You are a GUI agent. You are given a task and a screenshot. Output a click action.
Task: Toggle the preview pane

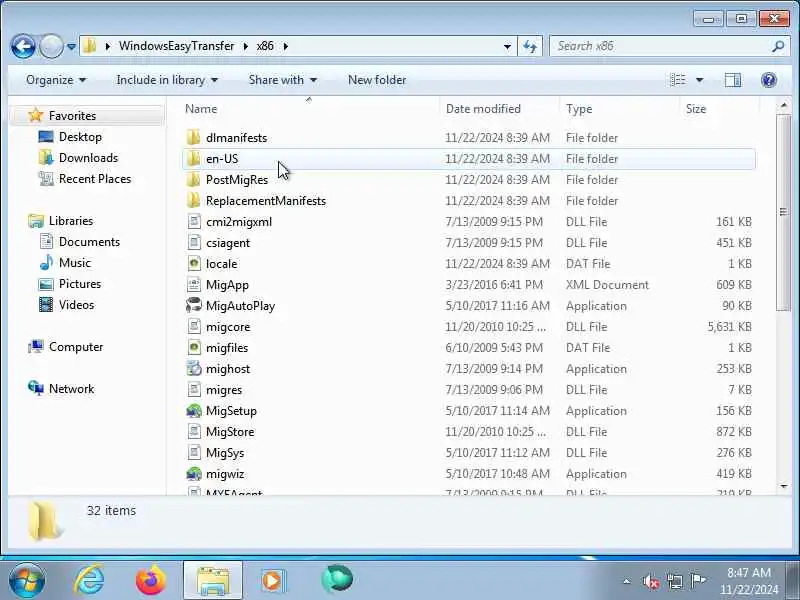(733, 80)
